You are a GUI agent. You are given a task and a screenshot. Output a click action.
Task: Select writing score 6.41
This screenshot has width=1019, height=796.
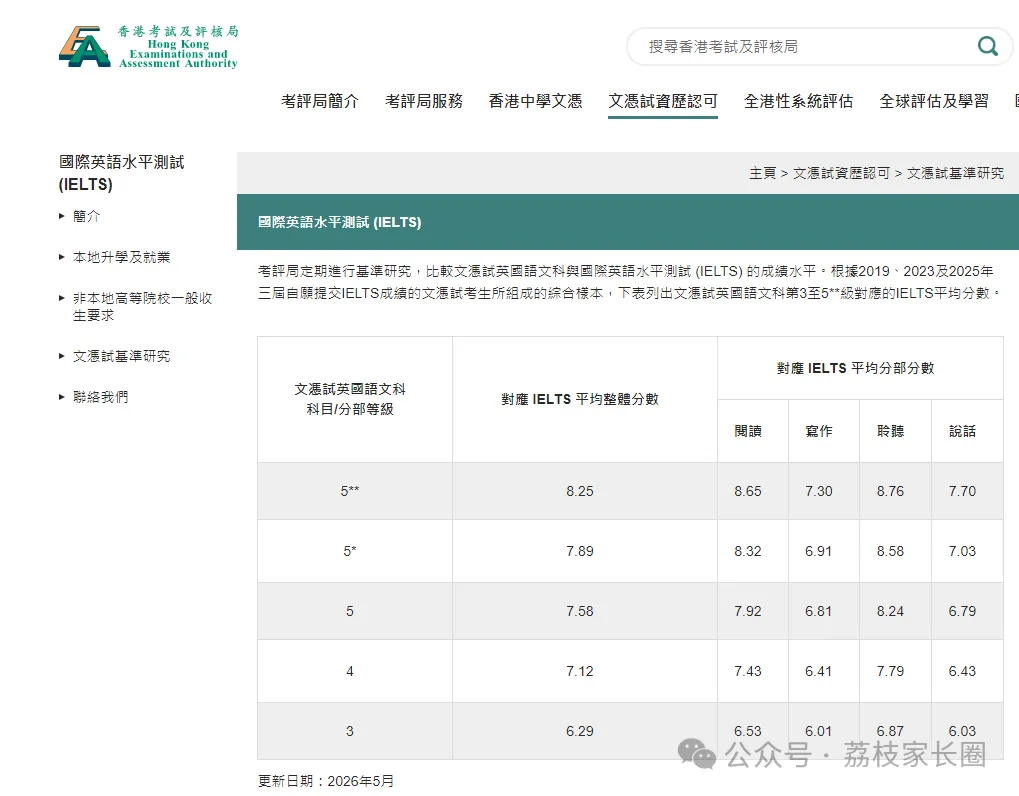(819, 671)
